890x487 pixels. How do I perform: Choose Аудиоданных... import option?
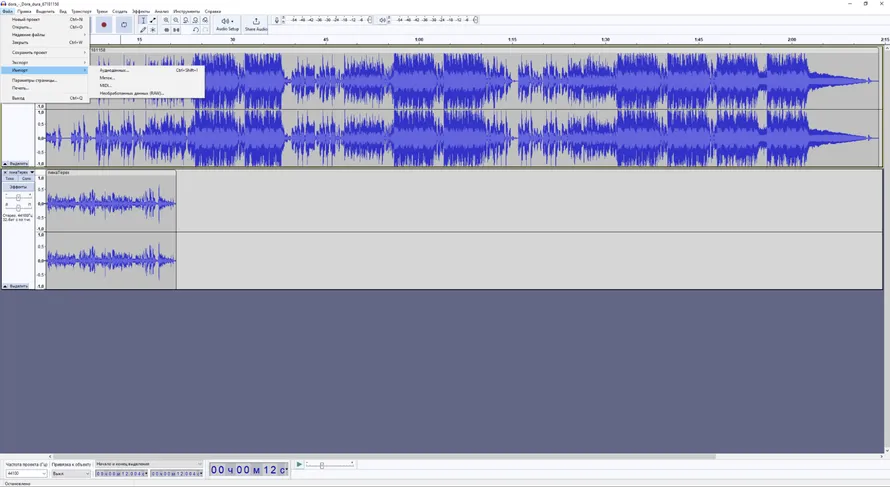(x=147, y=70)
